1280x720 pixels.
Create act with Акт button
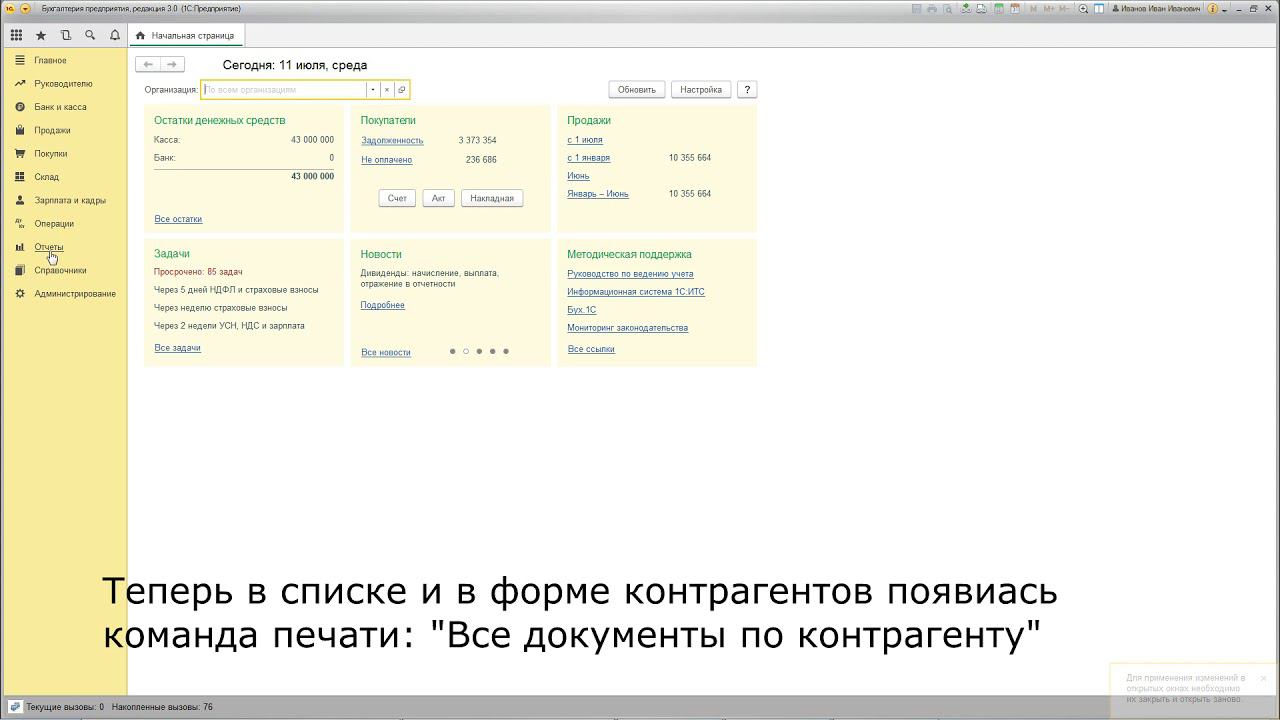[x=438, y=198]
